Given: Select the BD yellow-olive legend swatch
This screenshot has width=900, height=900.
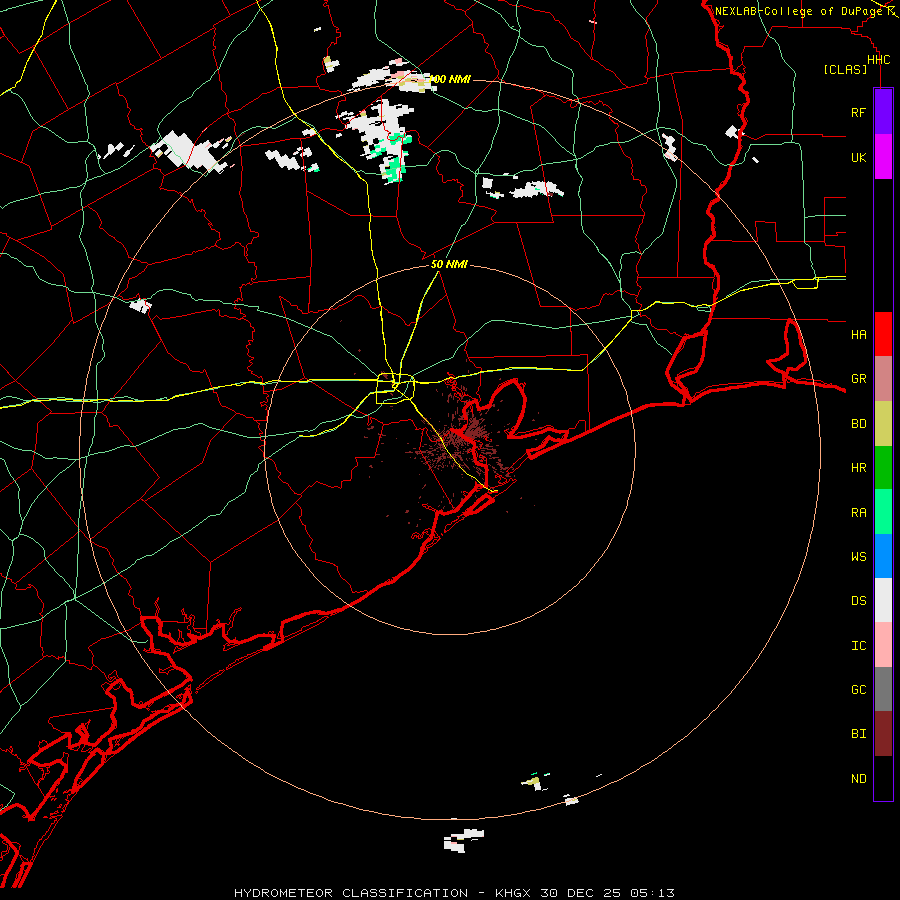Looking at the screenshot, I should 883,424.
